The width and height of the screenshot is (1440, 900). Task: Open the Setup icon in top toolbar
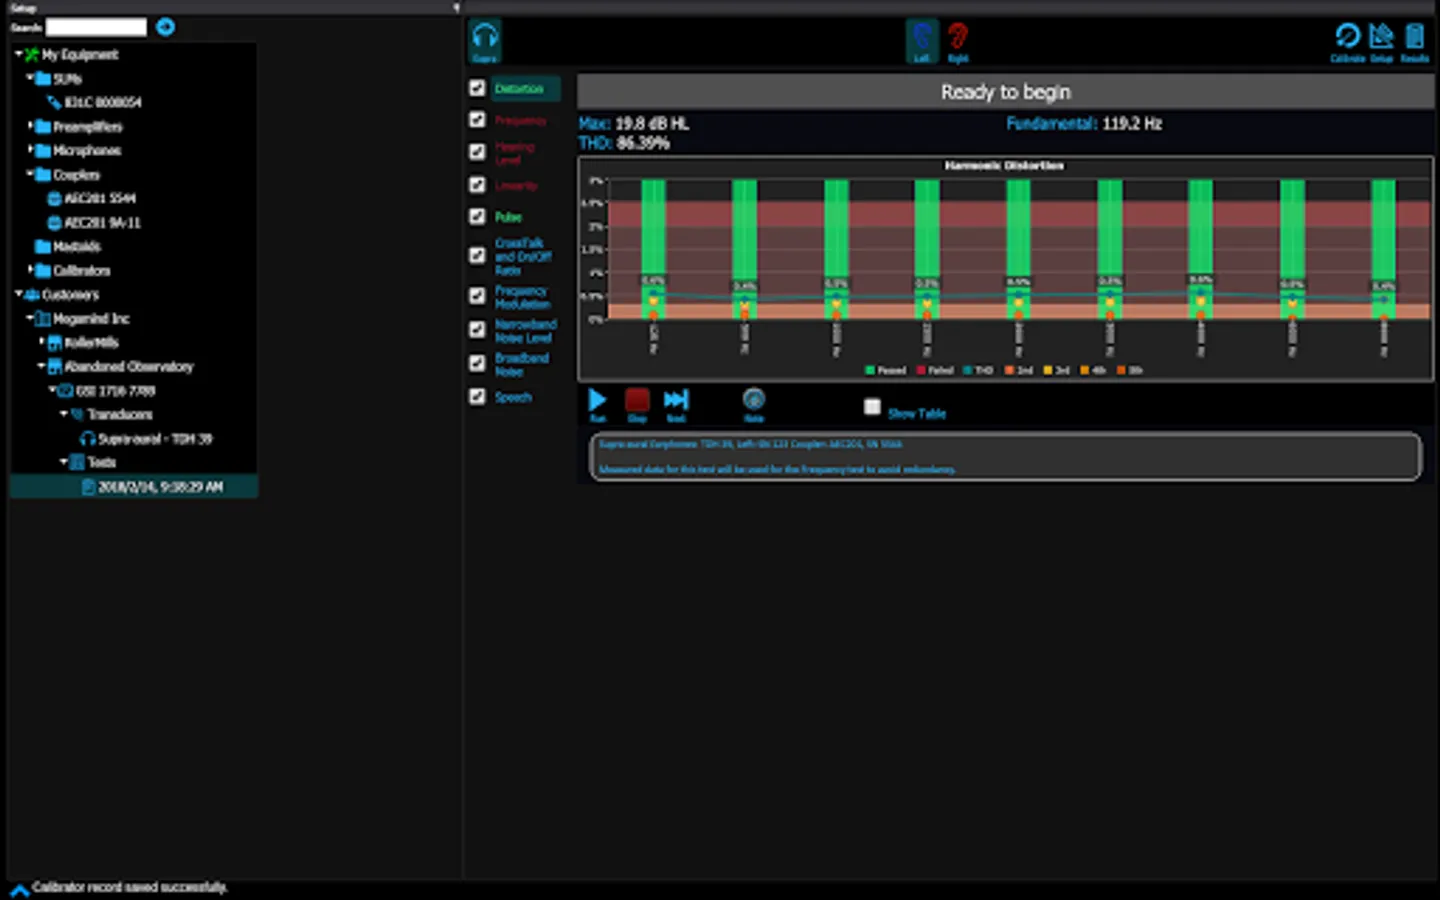click(x=1381, y=41)
